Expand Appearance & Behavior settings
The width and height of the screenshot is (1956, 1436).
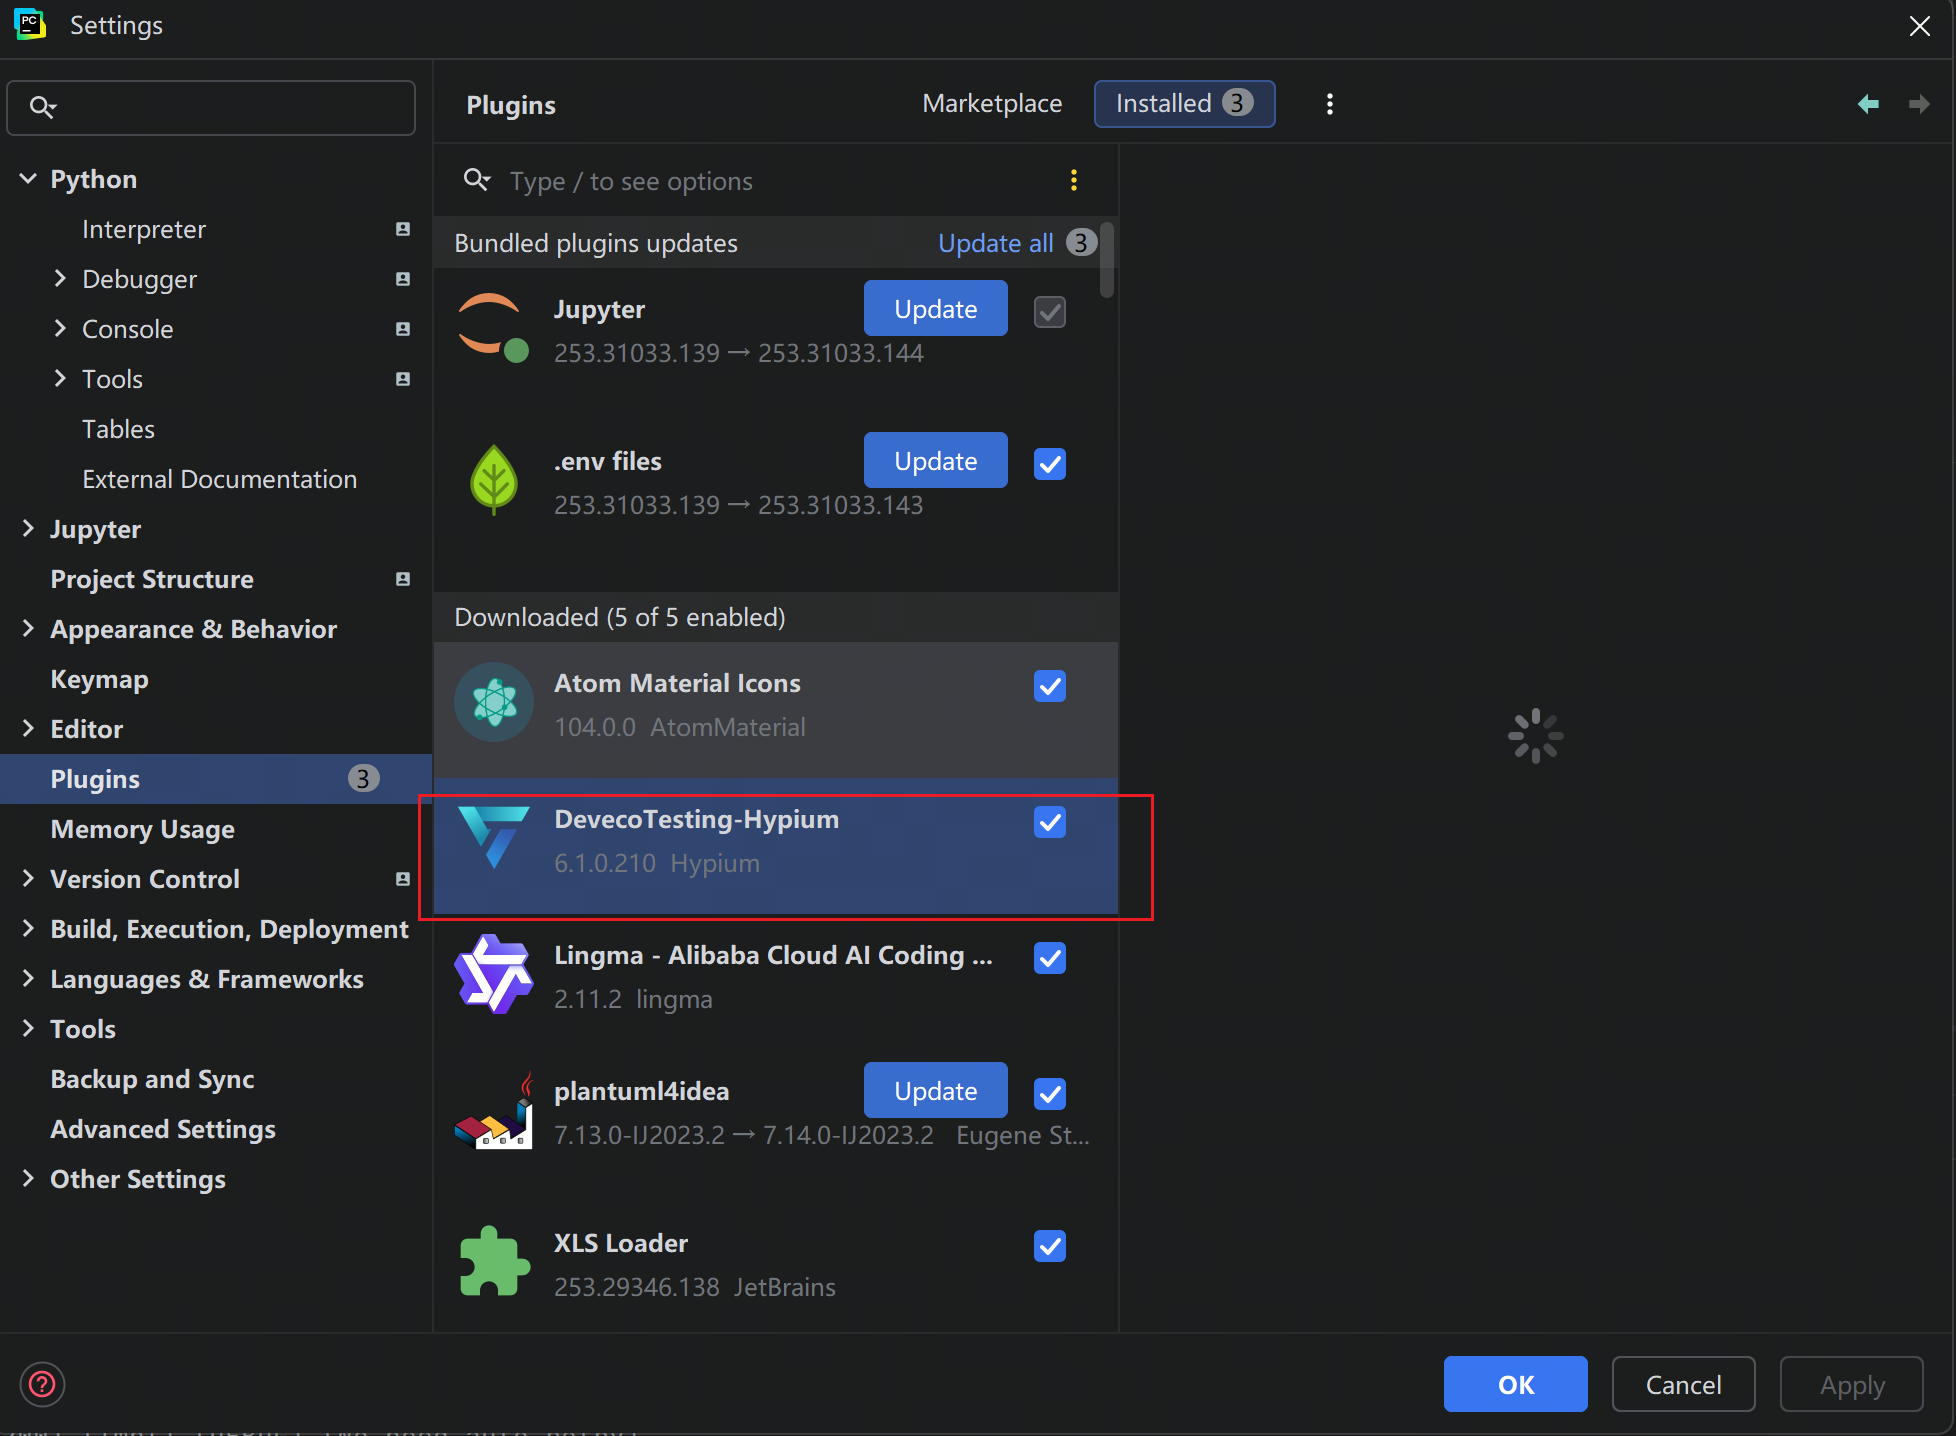pos(28,629)
